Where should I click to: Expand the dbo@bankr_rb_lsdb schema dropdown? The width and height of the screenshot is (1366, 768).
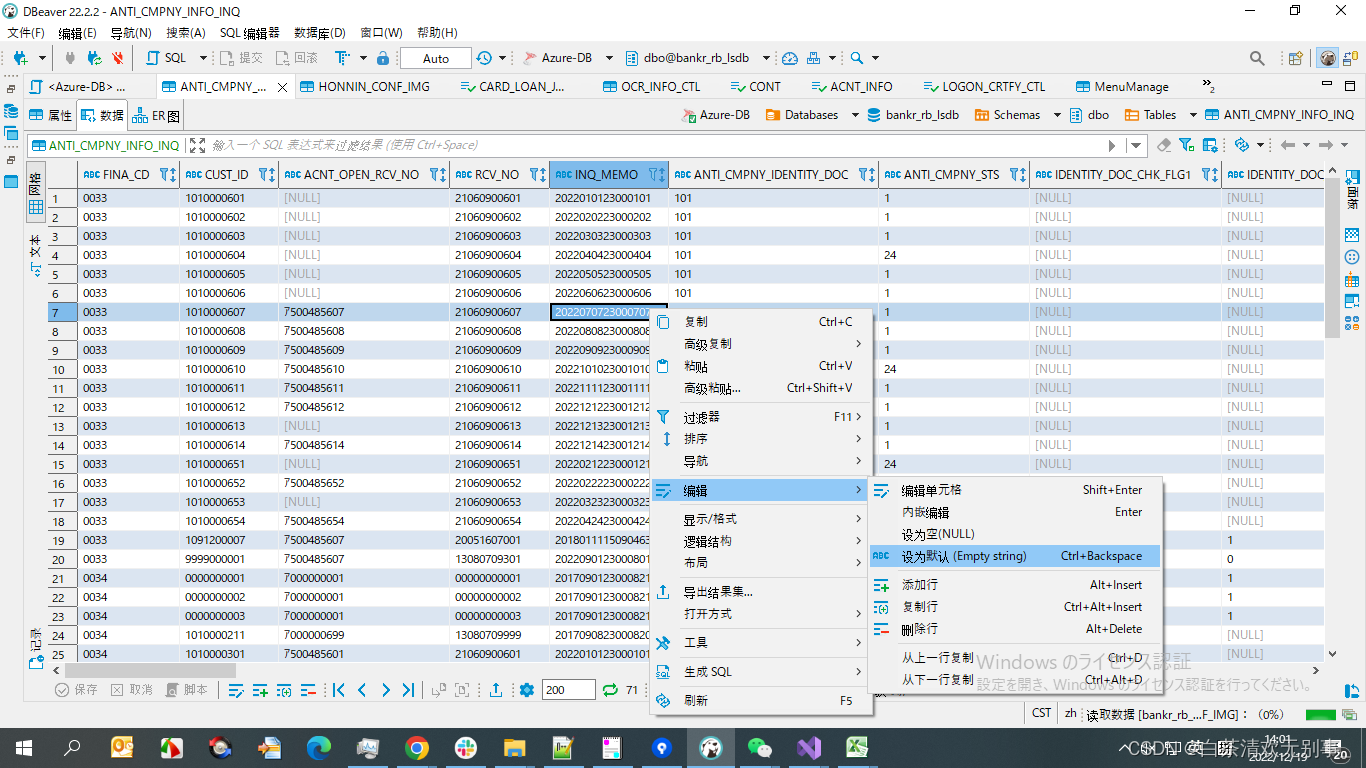pos(766,58)
